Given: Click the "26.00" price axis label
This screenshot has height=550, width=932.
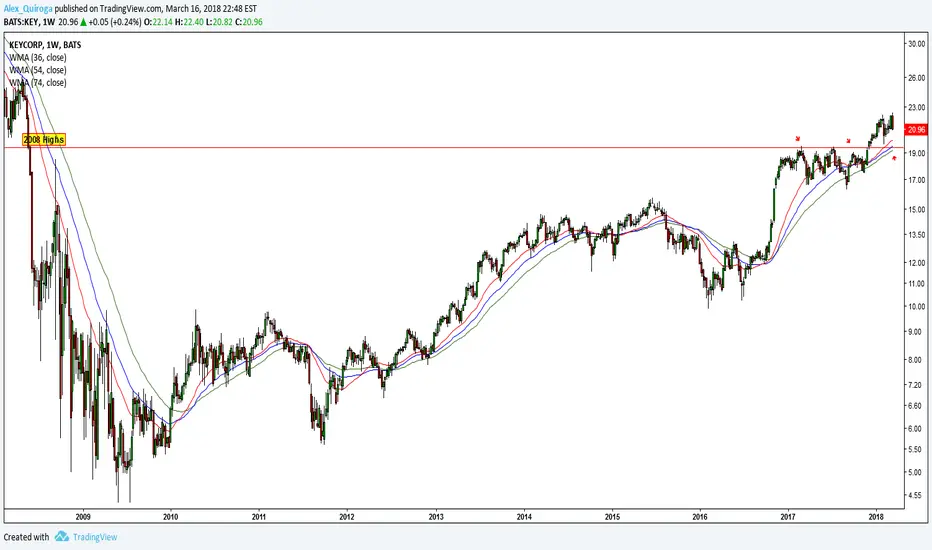Looking at the screenshot, I should click(x=917, y=78).
